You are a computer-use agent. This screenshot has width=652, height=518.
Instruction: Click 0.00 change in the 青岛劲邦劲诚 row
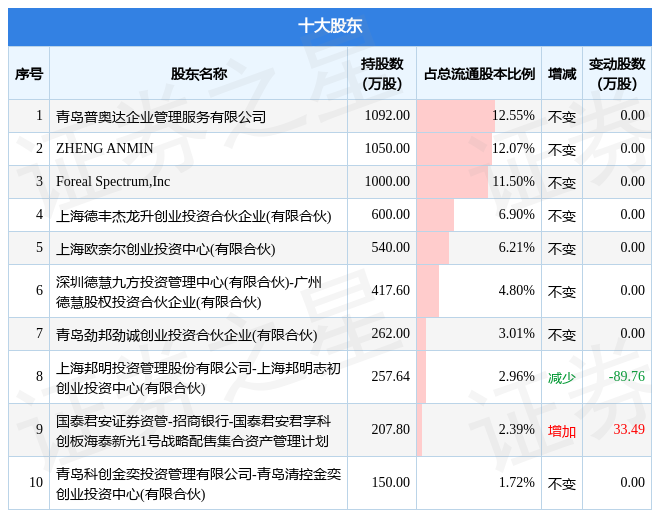pyautogui.click(x=632, y=333)
